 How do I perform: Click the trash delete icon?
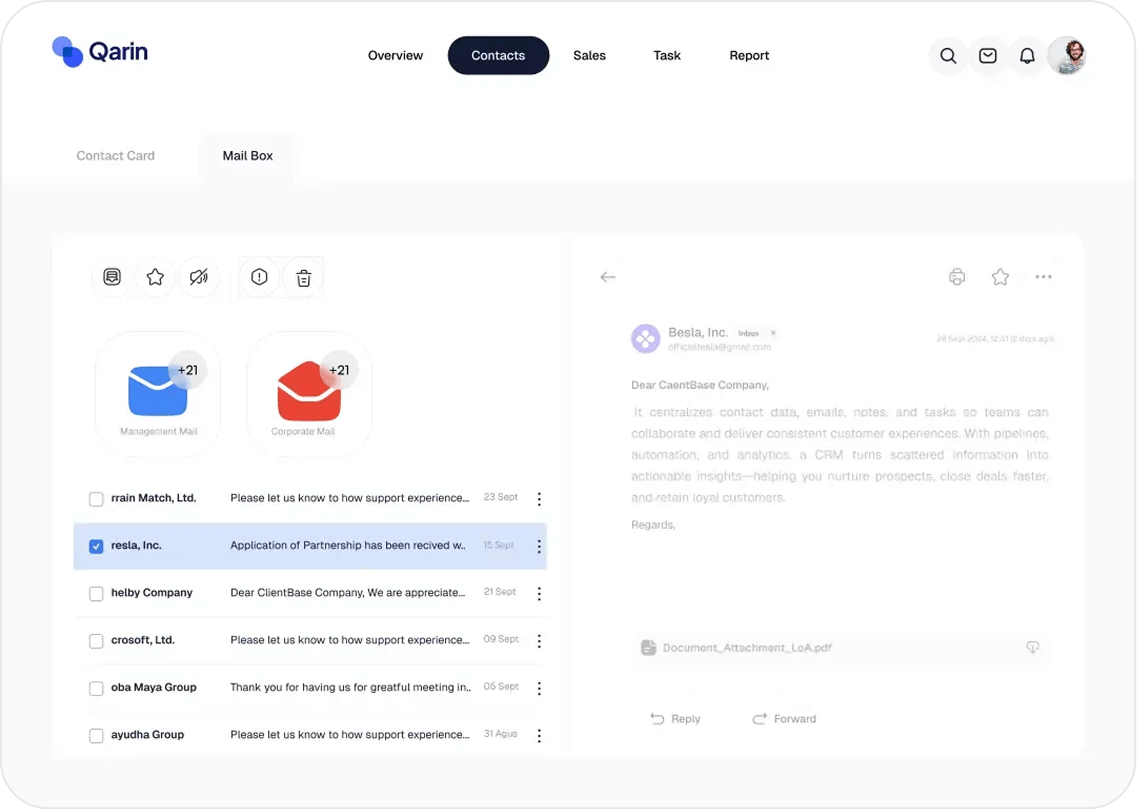(304, 278)
